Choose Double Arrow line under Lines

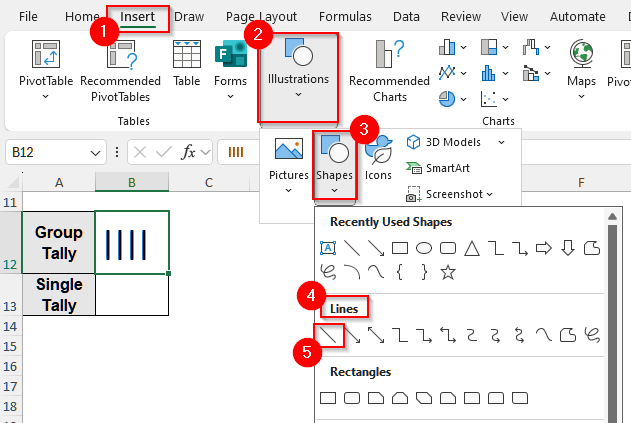tap(376, 335)
